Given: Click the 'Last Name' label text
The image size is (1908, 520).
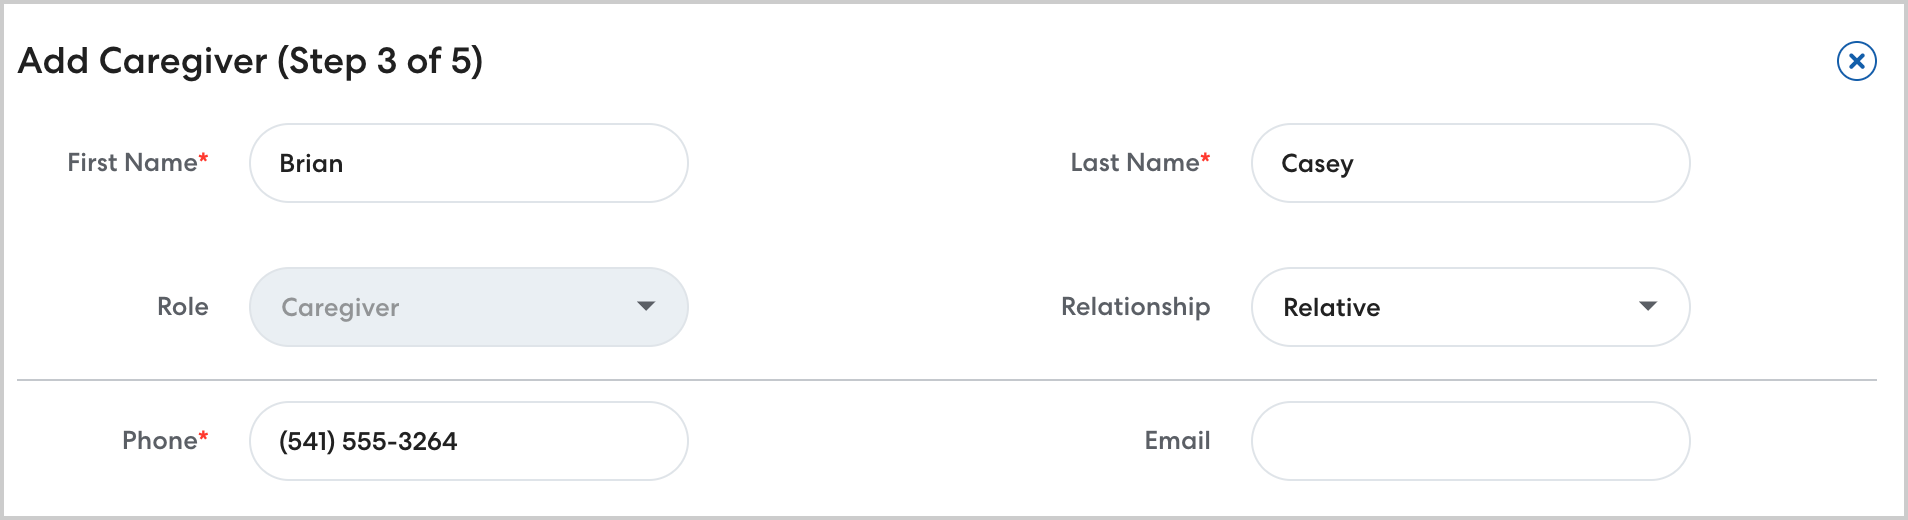Looking at the screenshot, I should tap(1134, 162).
